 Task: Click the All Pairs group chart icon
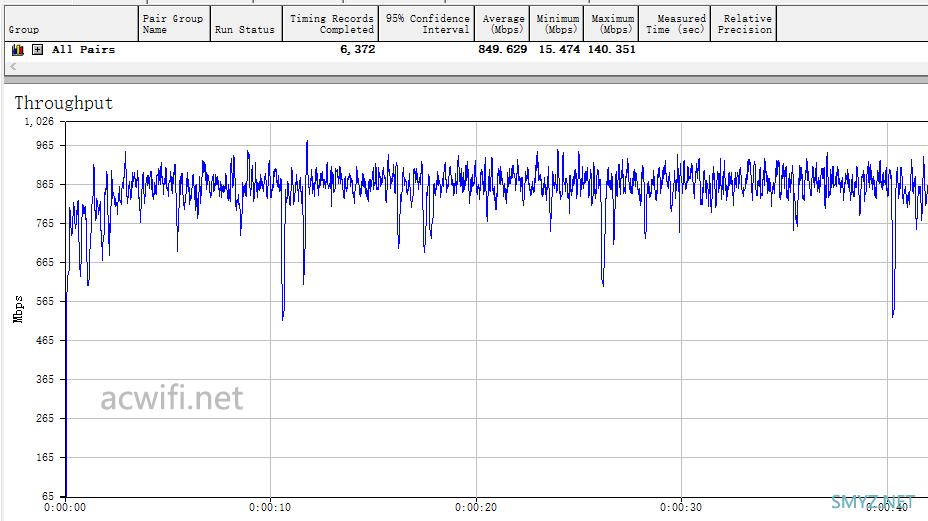pos(17,49)
